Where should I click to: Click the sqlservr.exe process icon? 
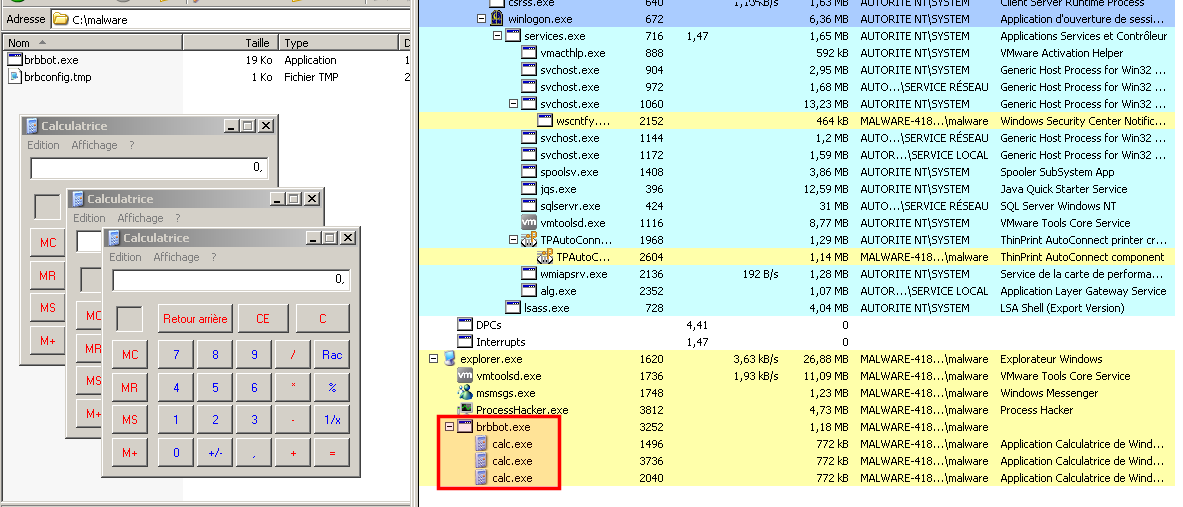point(529,206)
